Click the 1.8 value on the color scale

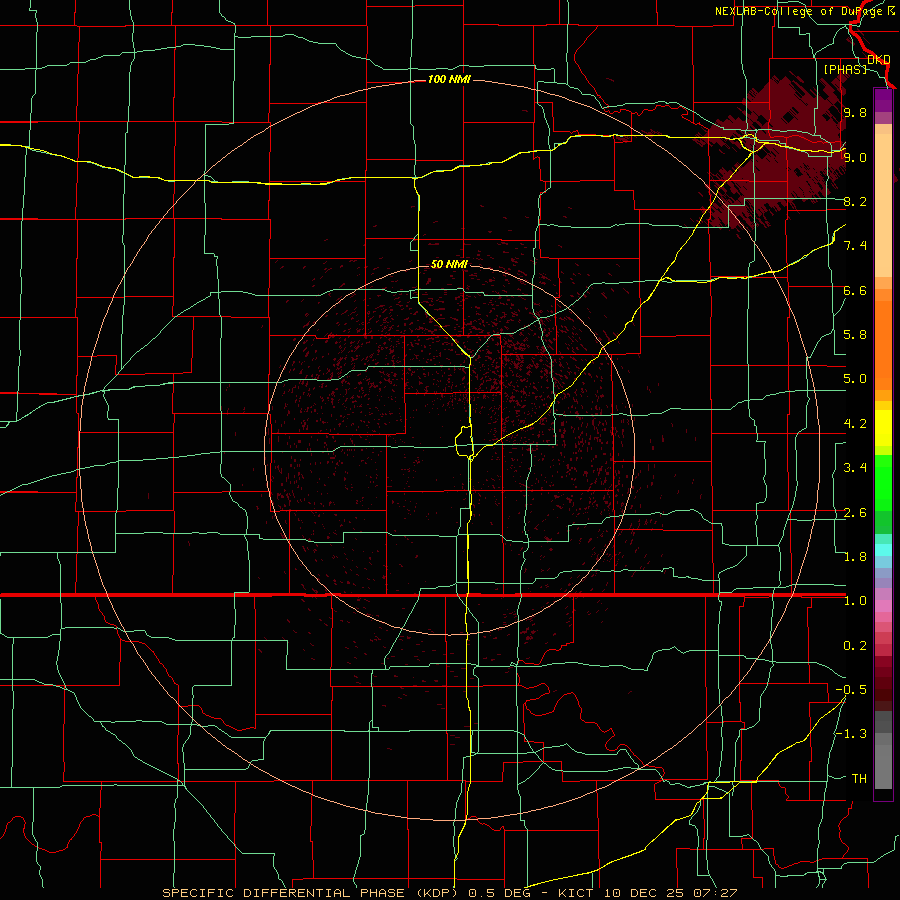(x=855, y=557)
